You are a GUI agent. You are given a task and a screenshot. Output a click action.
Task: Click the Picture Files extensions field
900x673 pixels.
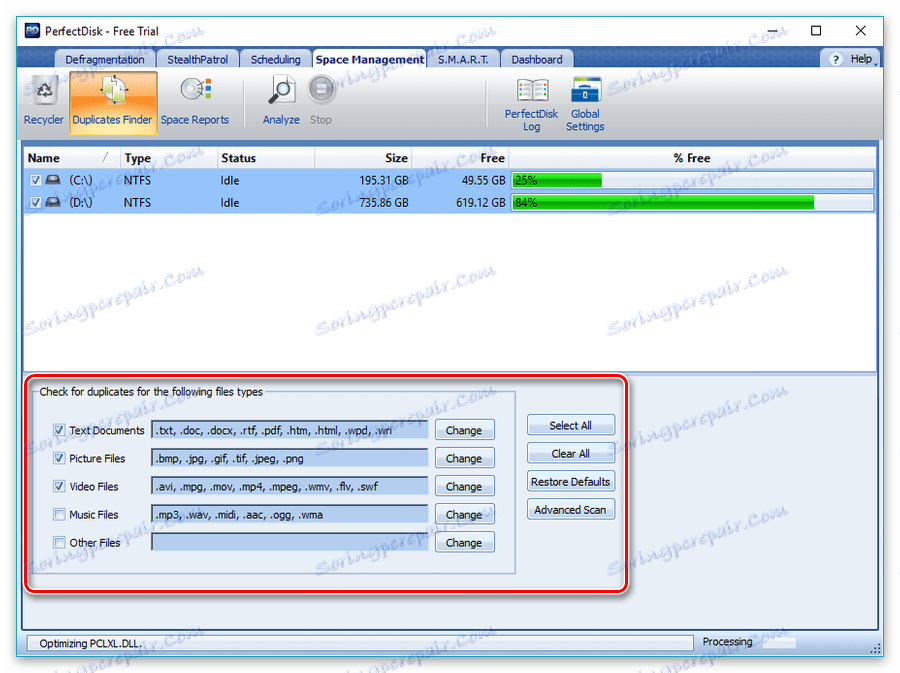290,458
